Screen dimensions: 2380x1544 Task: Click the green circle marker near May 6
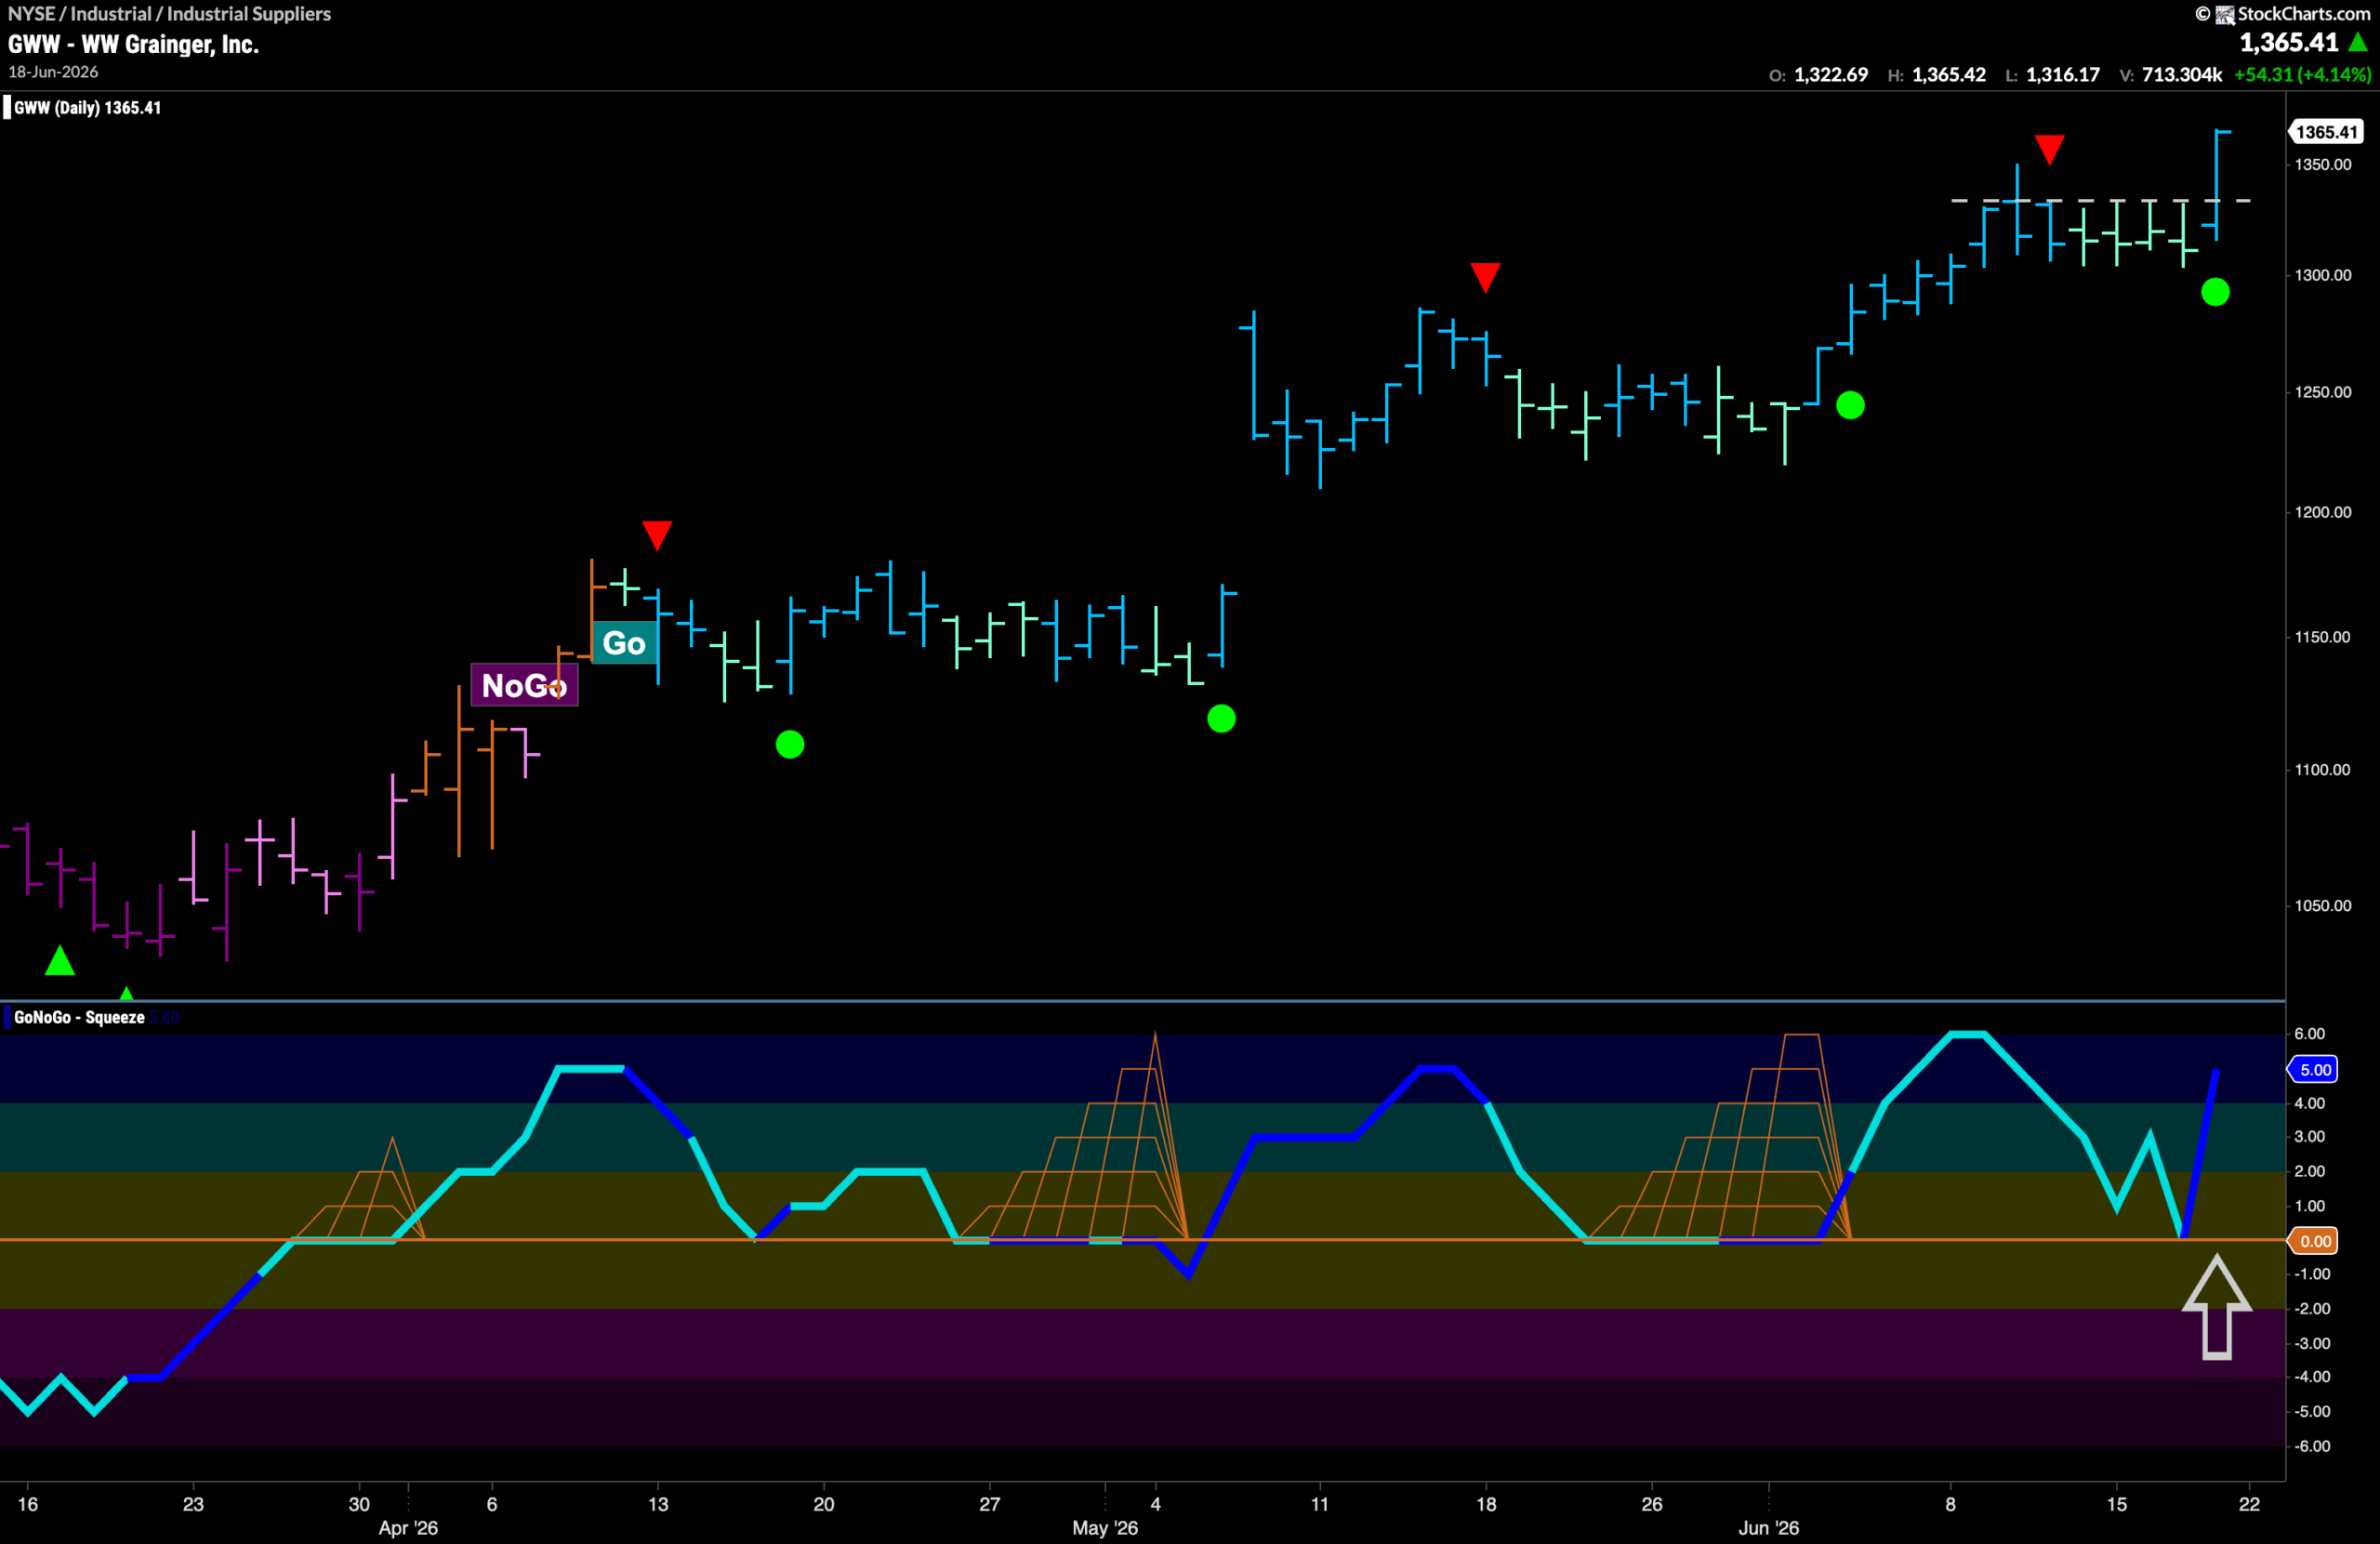click(1221, 718)
